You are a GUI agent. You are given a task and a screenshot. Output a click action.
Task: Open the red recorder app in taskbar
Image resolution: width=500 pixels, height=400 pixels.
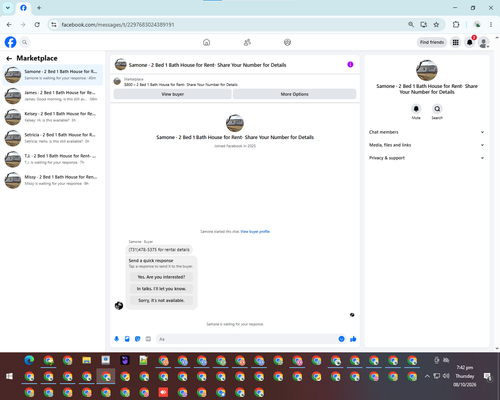(163, 392)
